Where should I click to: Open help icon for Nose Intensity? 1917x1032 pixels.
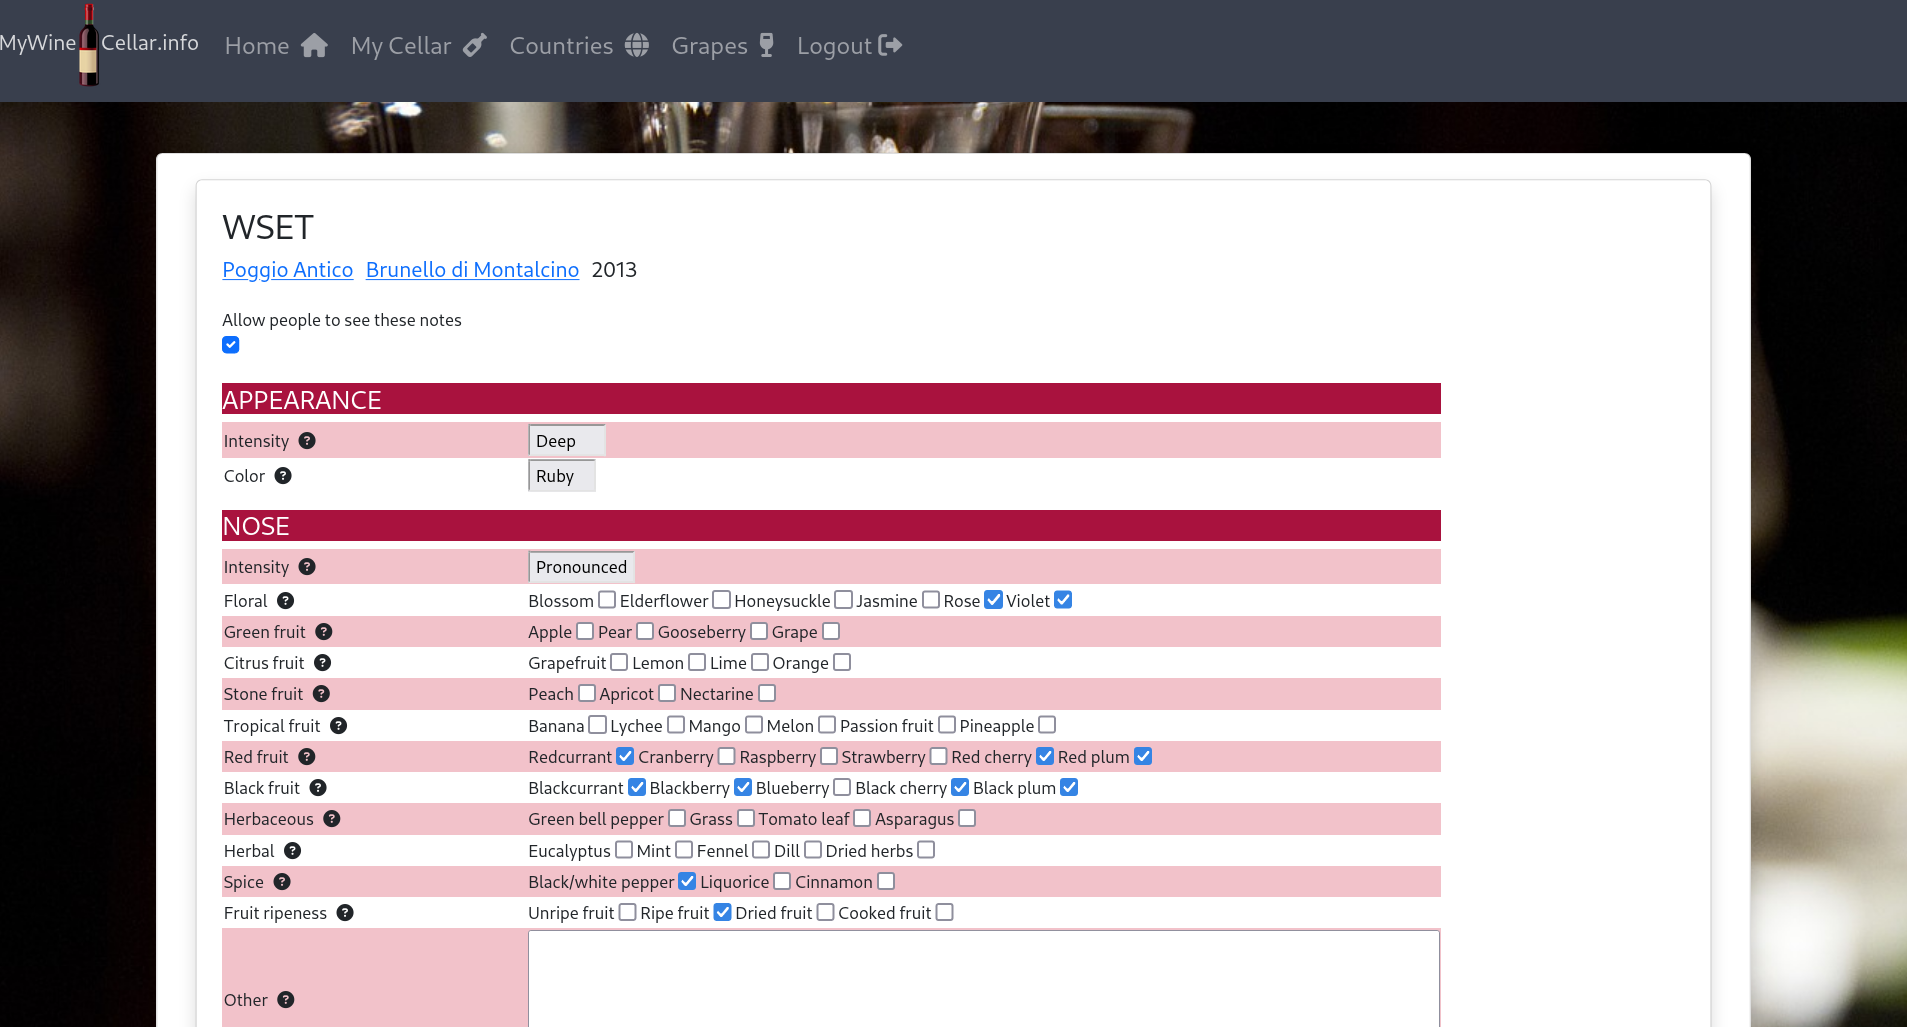307,568
